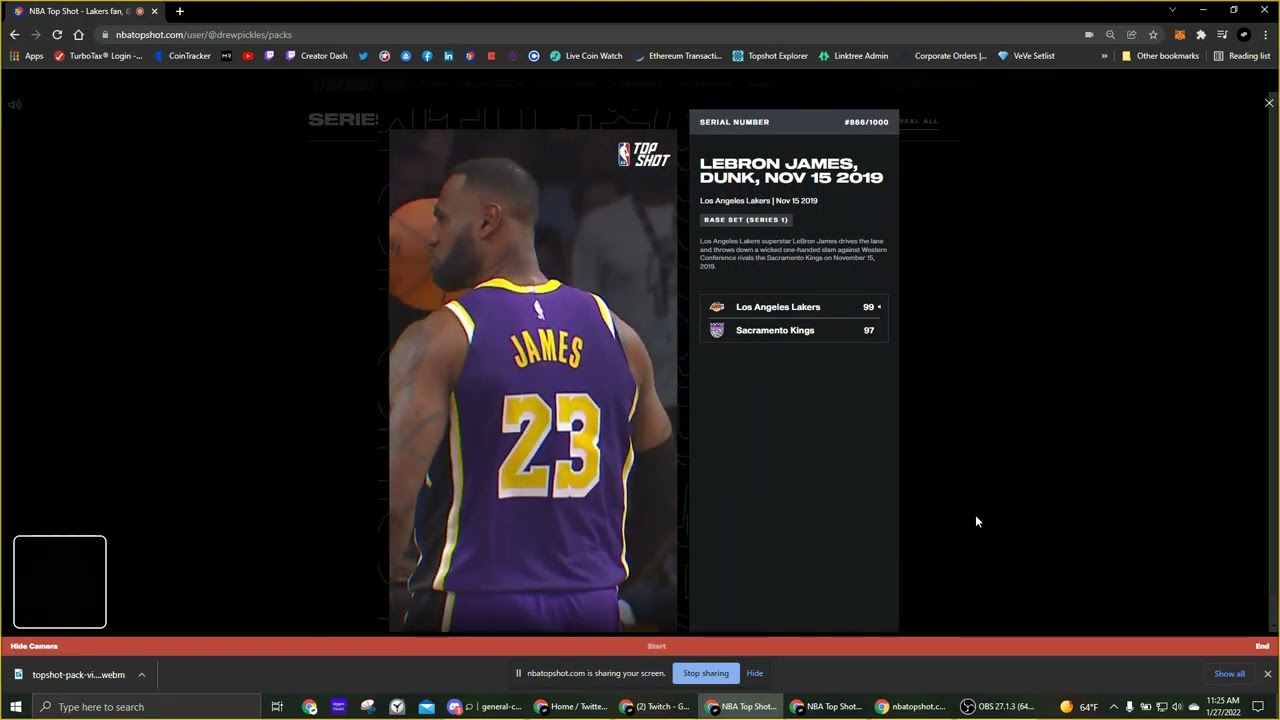The image size is (1280, 720).
Task: Click the zoom magnifier icon in address bar
Action: click(x=1110, y=34)
